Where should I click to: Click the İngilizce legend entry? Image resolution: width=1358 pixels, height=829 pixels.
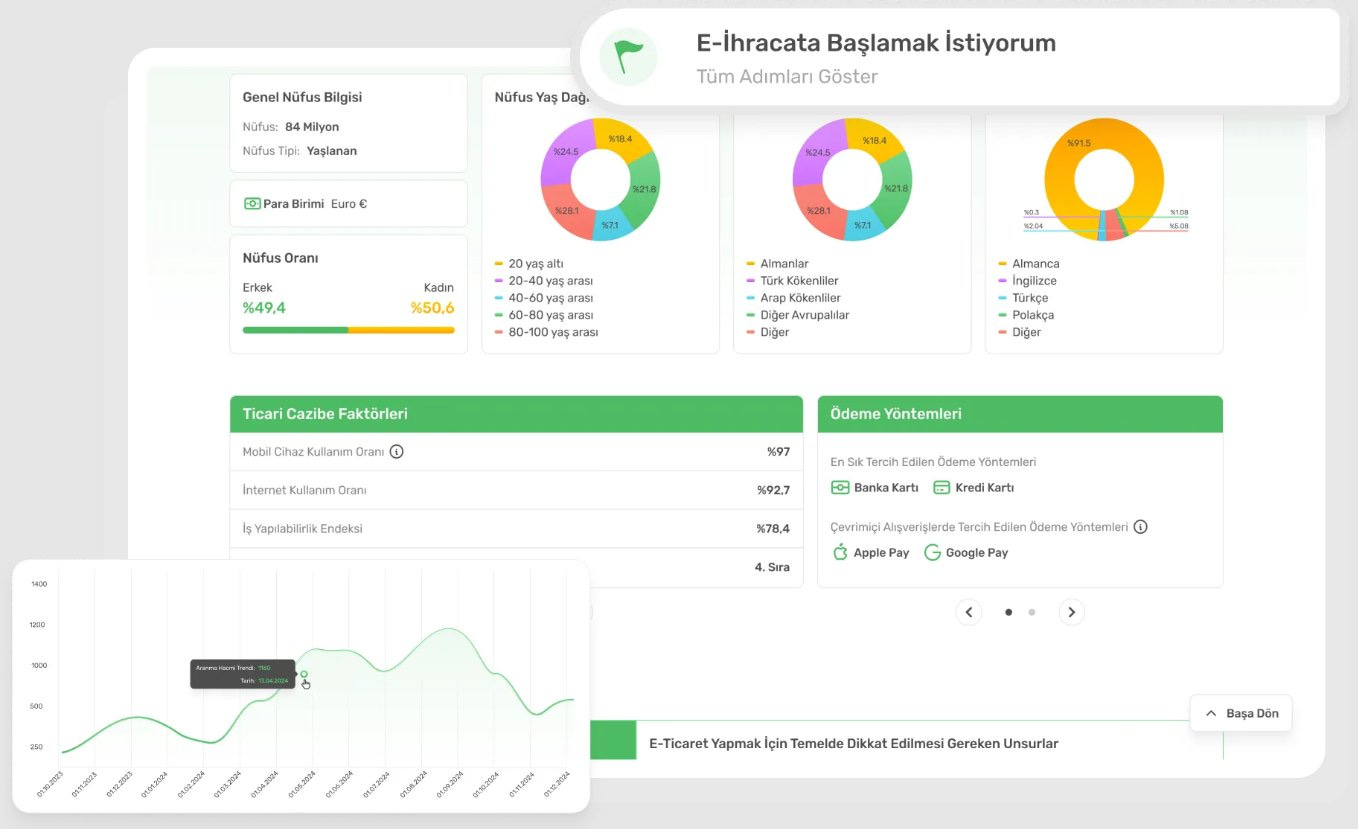click(1028, 281)
